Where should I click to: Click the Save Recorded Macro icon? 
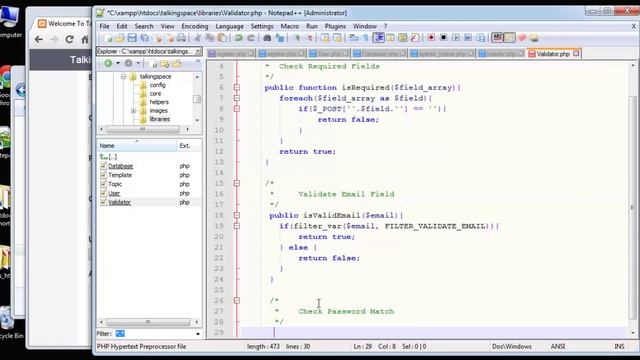481,38
